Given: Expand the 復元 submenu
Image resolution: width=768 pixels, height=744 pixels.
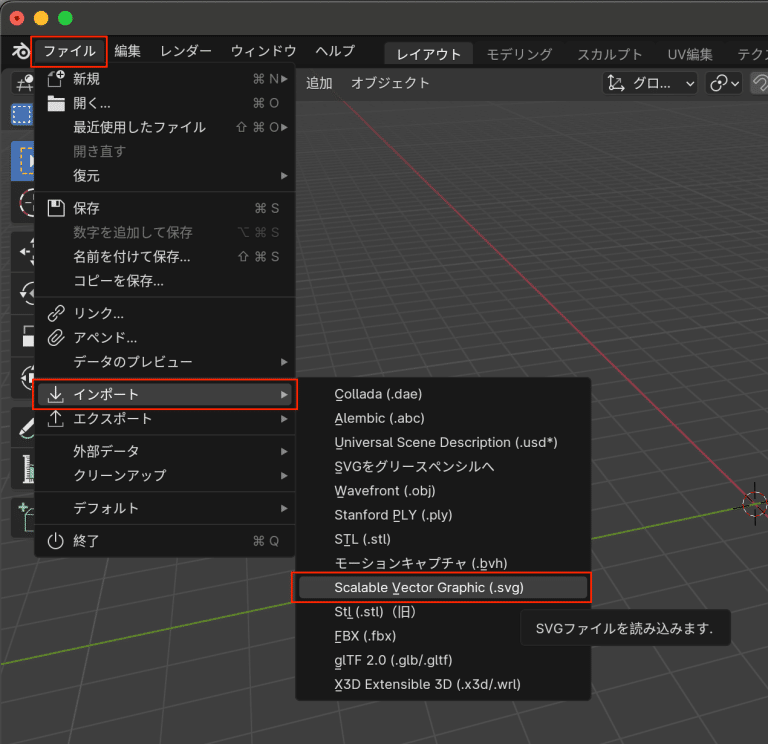Looking at the screenshot, I should [165, 176].
